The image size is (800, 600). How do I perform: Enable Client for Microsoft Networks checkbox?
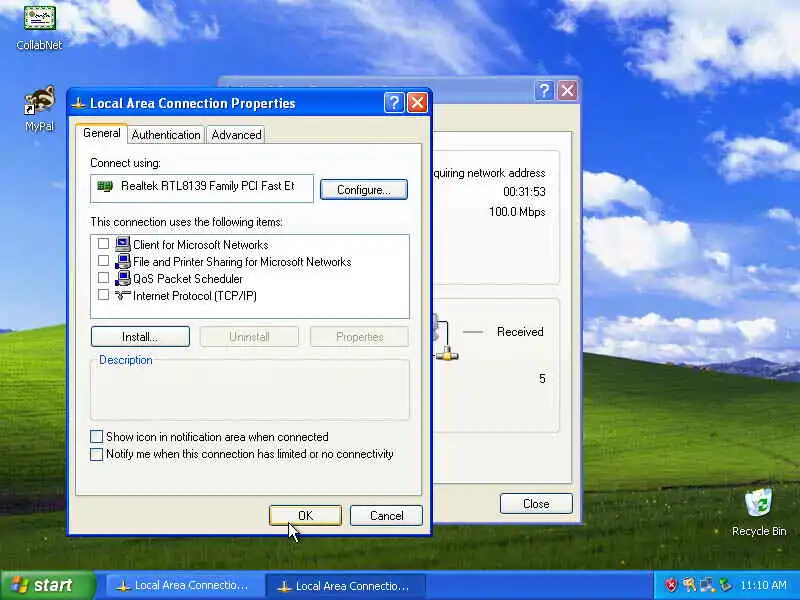[x=103, y=244]
